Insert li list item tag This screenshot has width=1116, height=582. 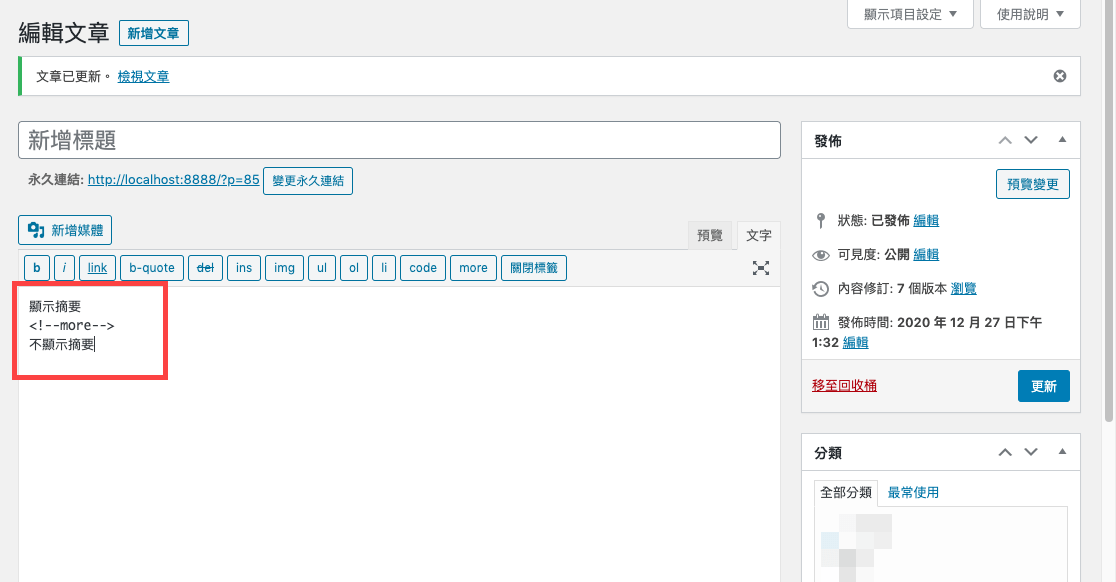click(384, 268)
